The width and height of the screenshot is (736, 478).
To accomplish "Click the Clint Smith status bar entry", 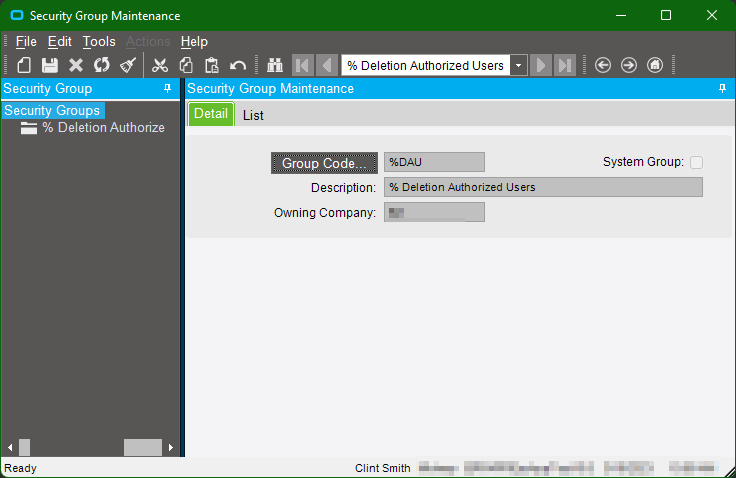I will click(x=383, y=468).
